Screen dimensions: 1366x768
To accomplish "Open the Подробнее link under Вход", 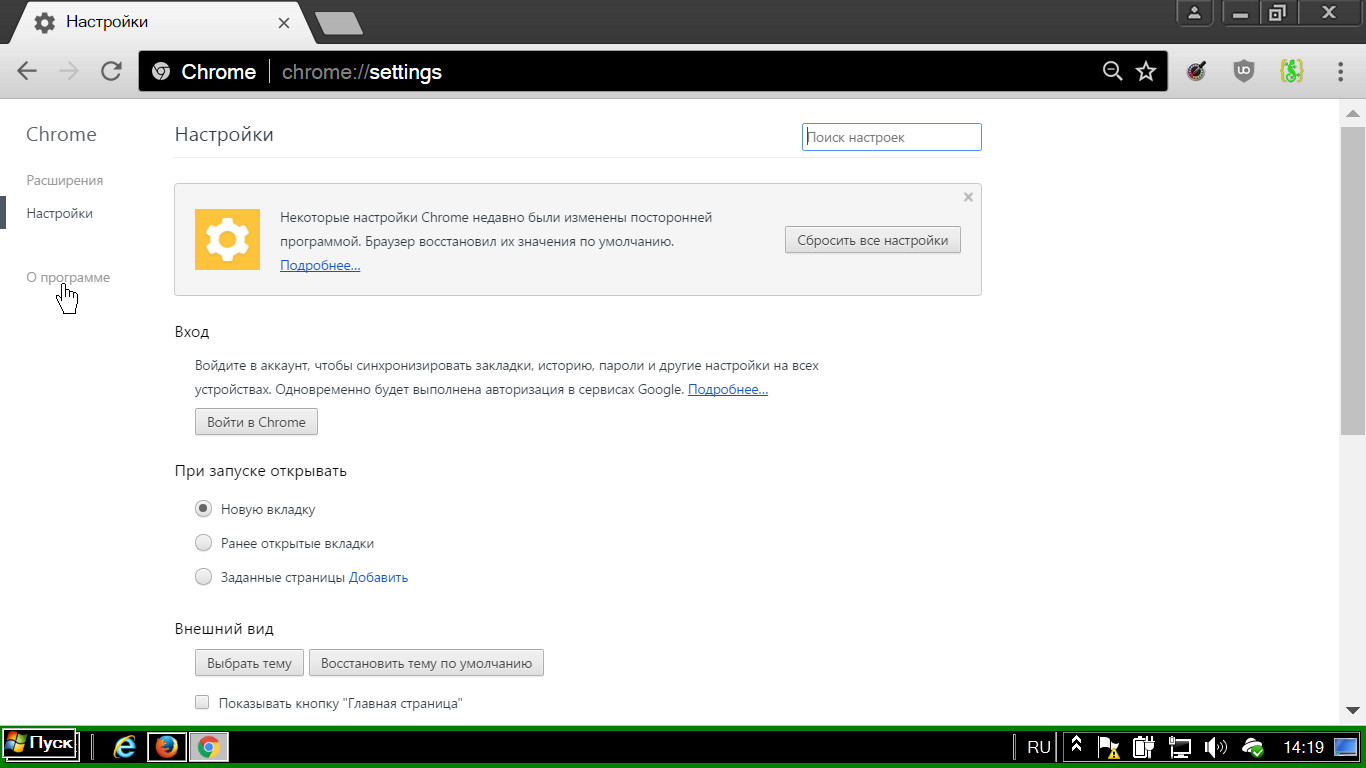I will pyautogui.click(x=728, y=389).
